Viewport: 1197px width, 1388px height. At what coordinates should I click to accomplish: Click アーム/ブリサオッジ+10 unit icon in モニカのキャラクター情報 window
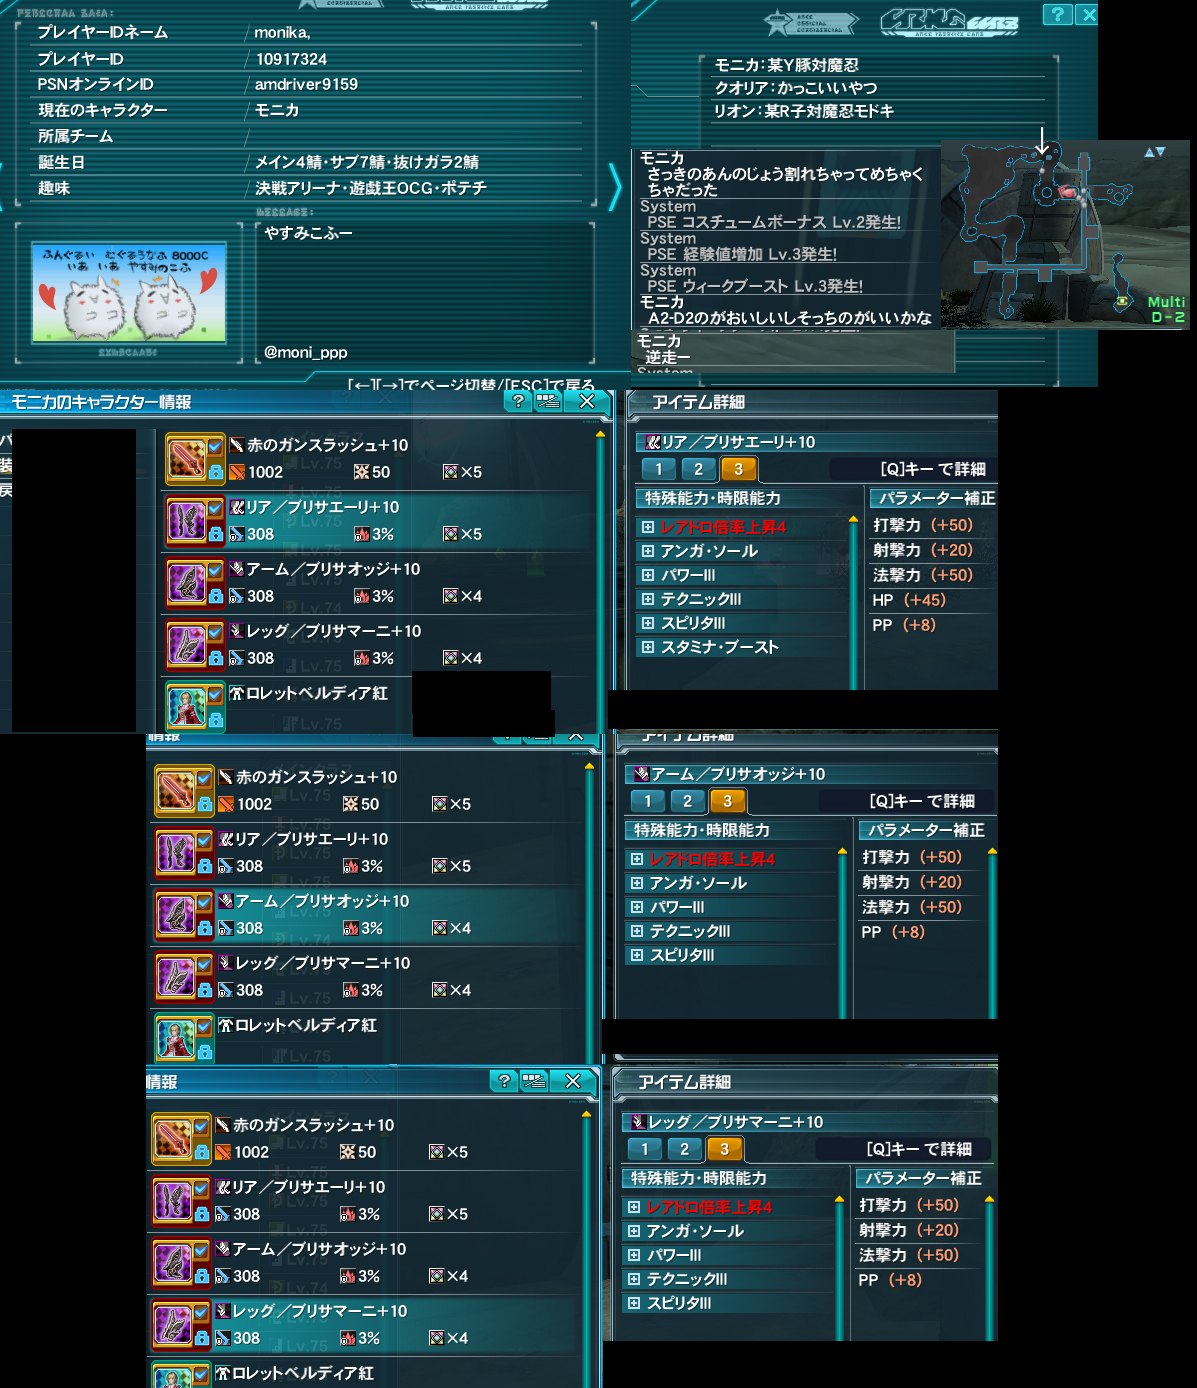186,582
